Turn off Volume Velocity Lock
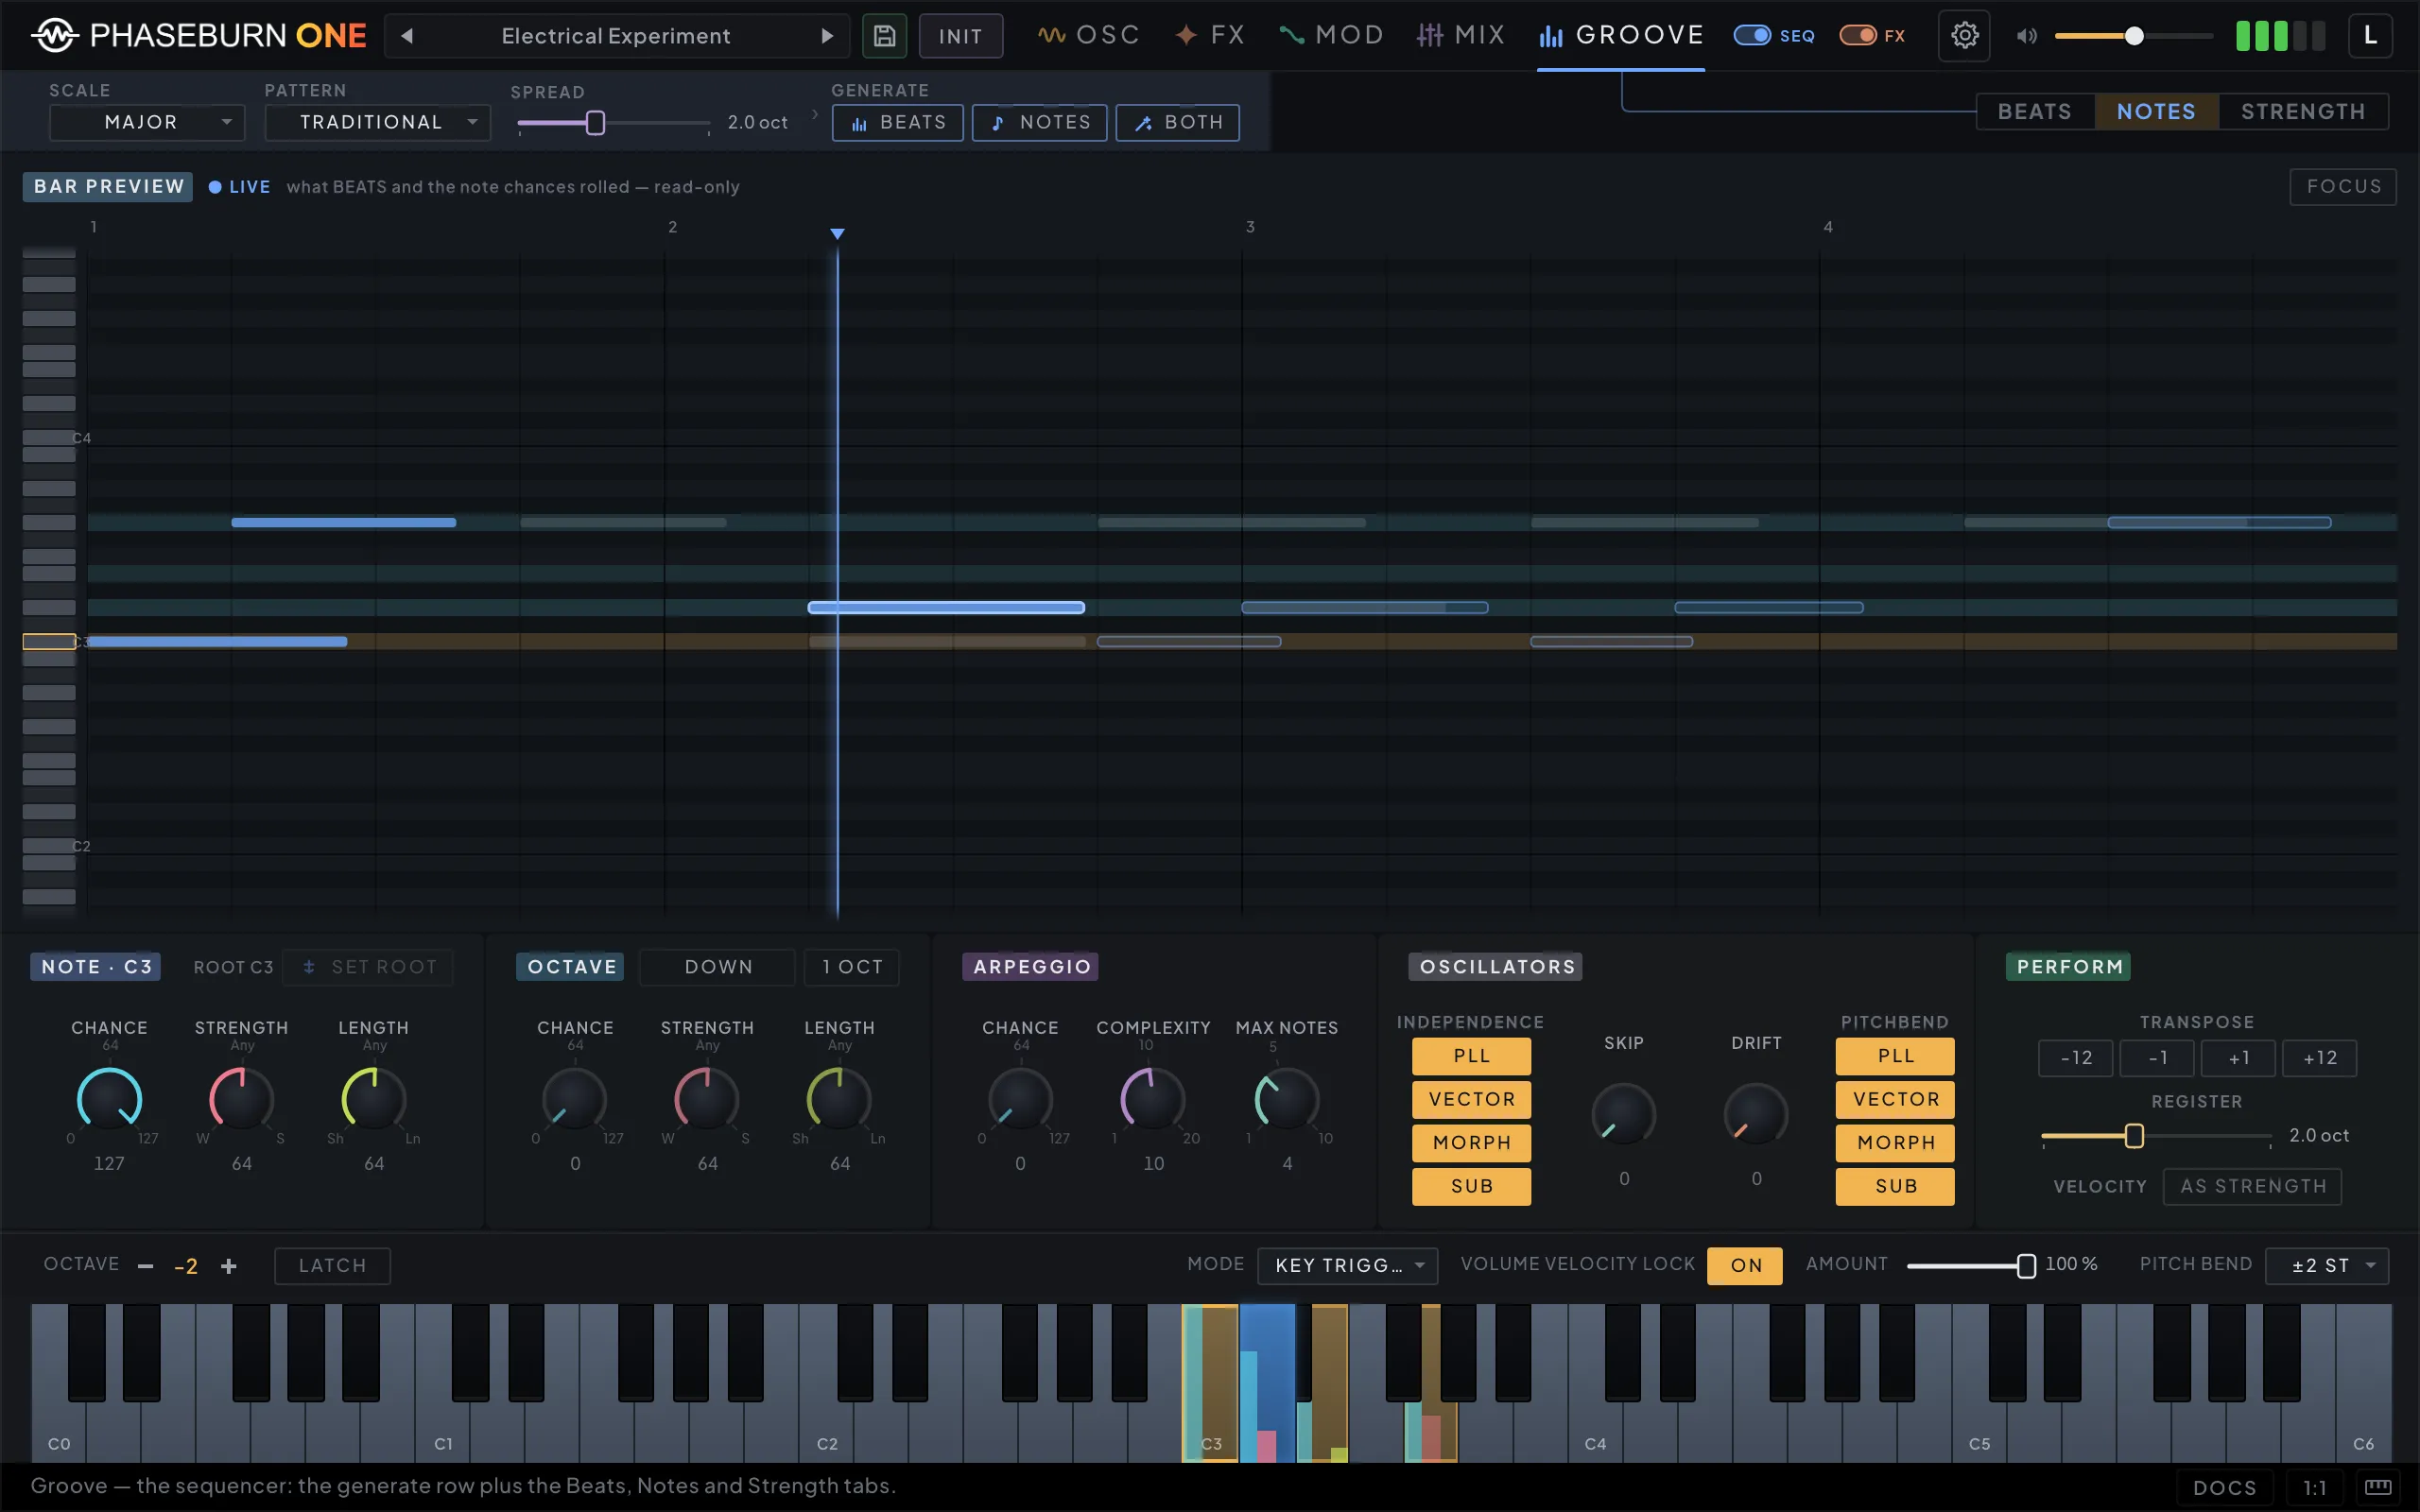The width and height of the screenshot is (2420, 1512). point(1745,1266)
